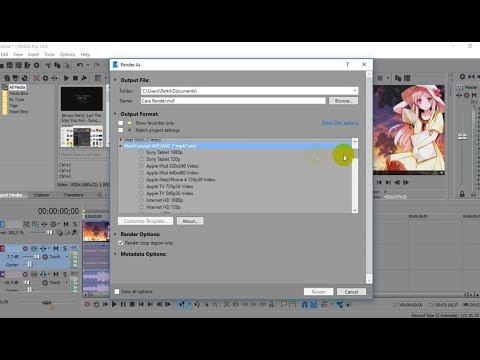The width and height of the screenshot is (480, 360).
Task: Favorite star for Sony Tablet 1080p template
Action: pyautogui.click(x=141, y=152)
